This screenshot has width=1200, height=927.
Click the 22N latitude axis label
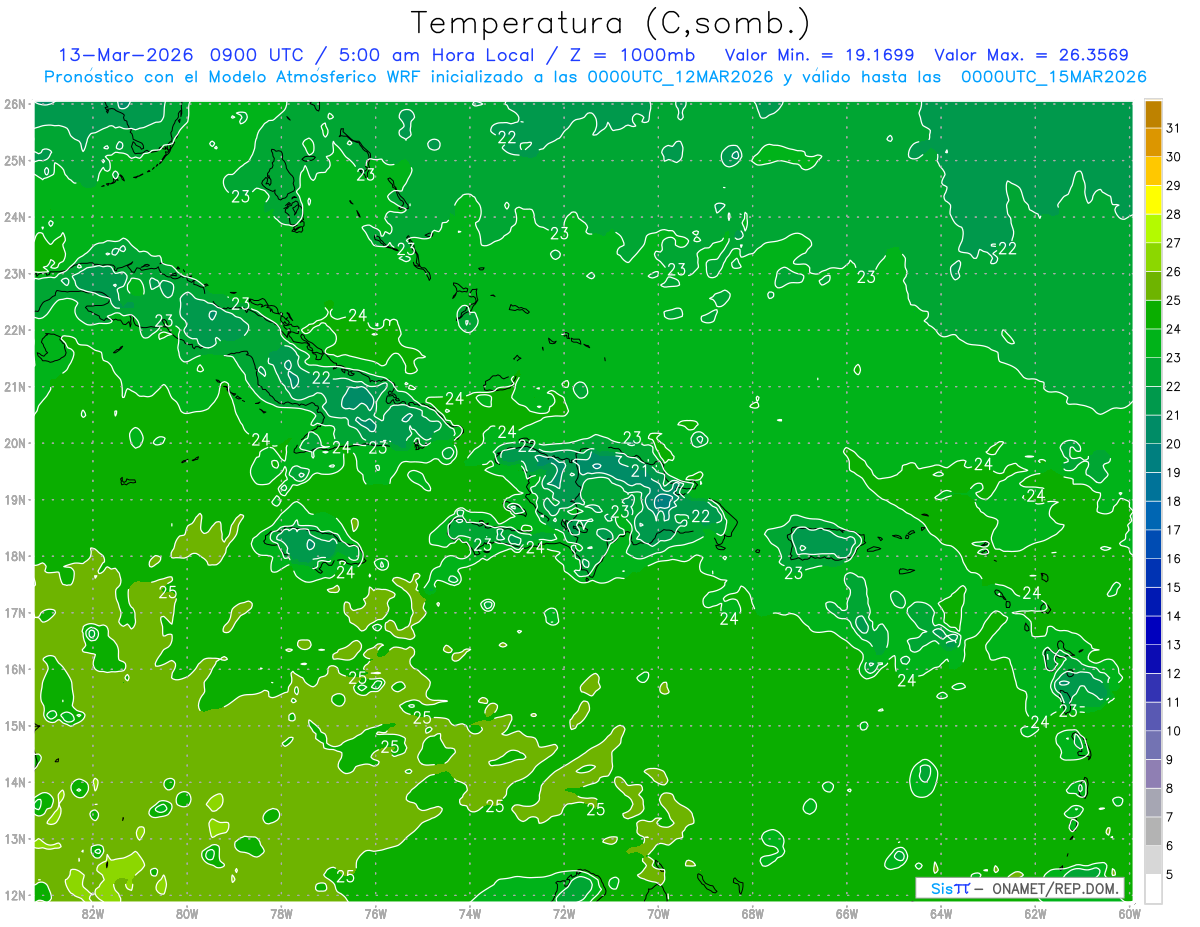coord(14,330)
